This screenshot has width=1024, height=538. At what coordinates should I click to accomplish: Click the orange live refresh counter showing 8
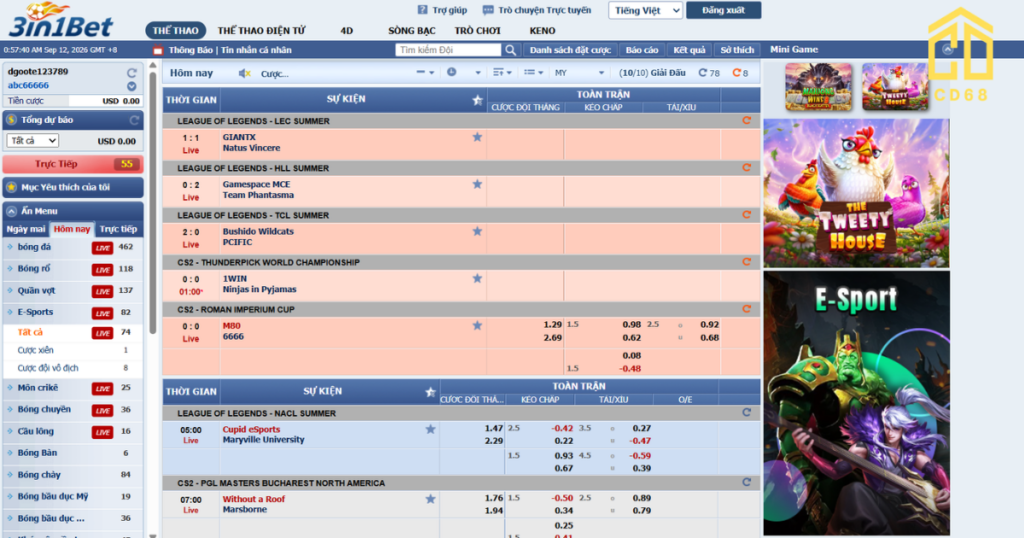740,73
